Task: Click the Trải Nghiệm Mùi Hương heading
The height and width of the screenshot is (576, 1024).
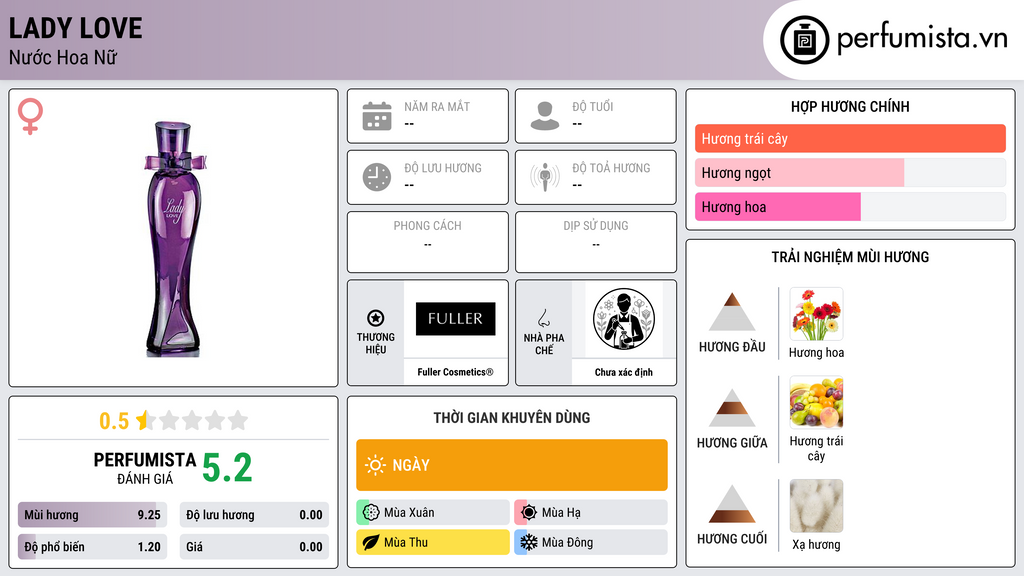Action: 850,257
